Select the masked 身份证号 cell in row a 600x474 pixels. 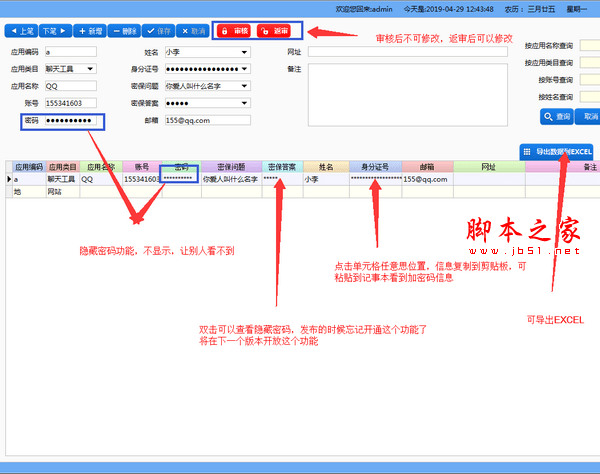click(375, 179)
